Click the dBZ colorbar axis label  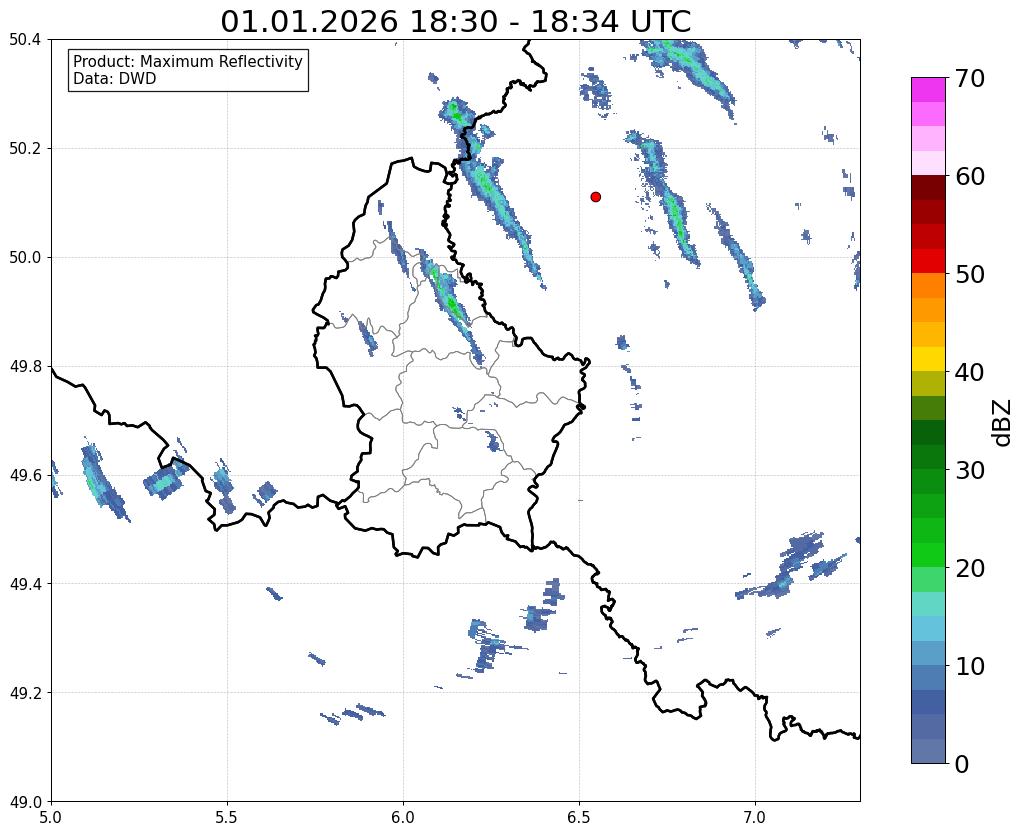pyautogui.click(x=1003, y=423)
